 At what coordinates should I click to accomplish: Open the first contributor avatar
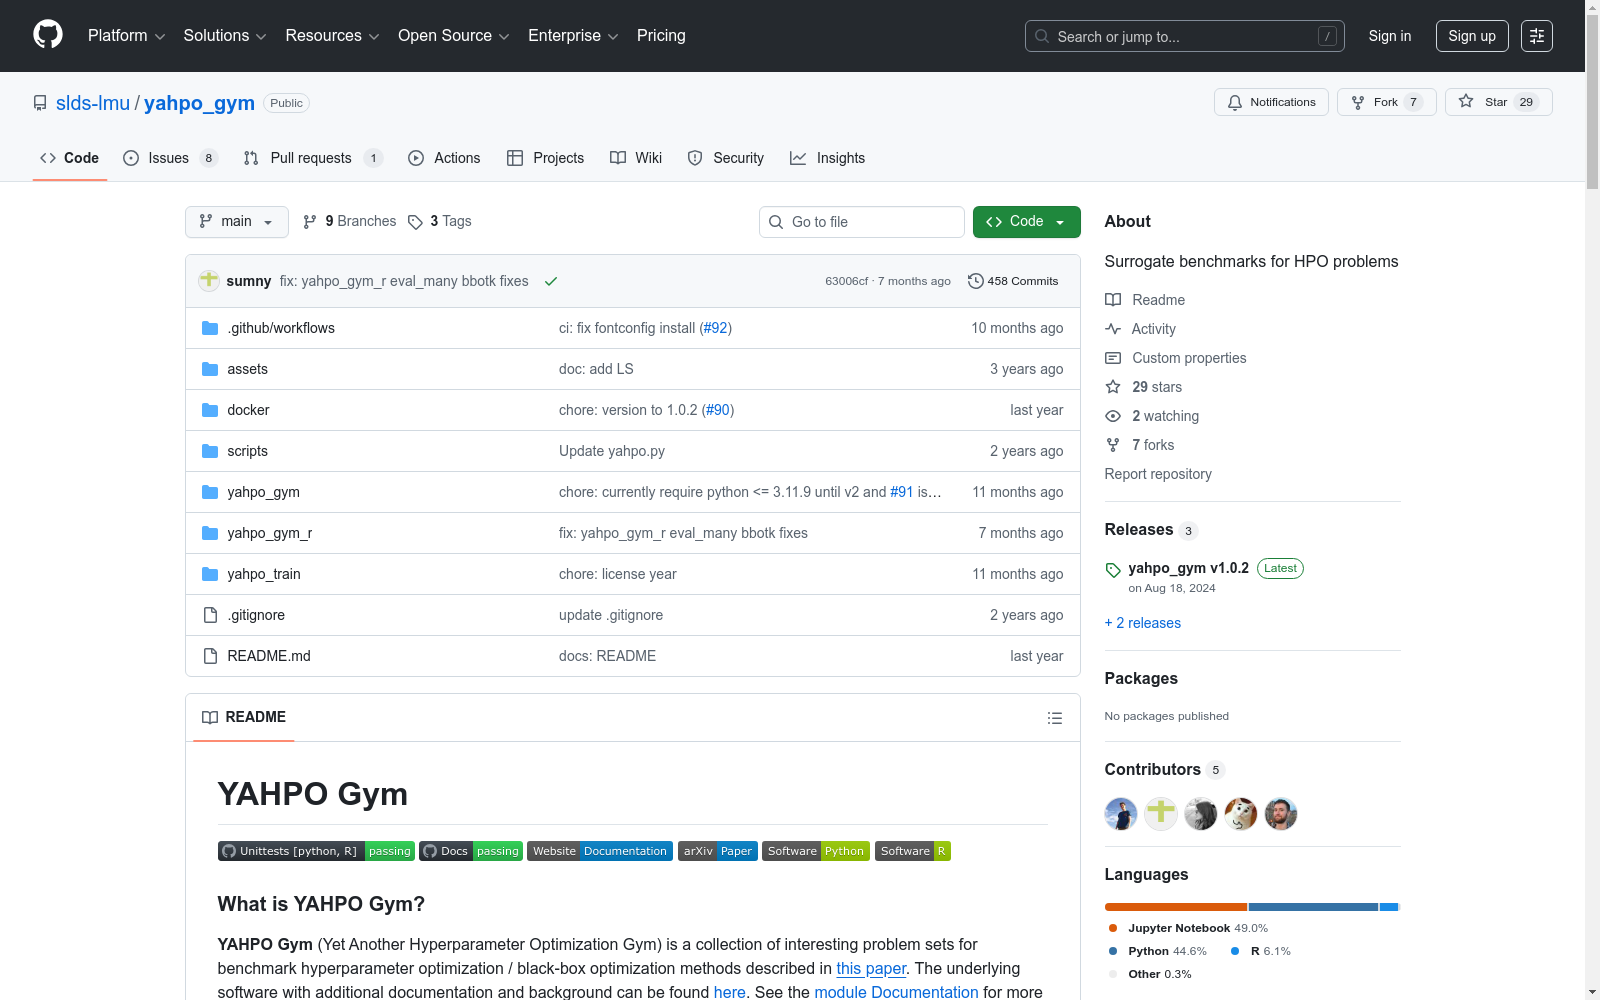click(1121, 814)
